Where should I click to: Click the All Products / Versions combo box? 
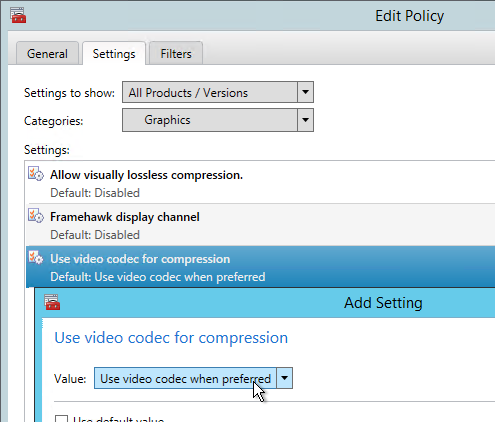(218, 92)
